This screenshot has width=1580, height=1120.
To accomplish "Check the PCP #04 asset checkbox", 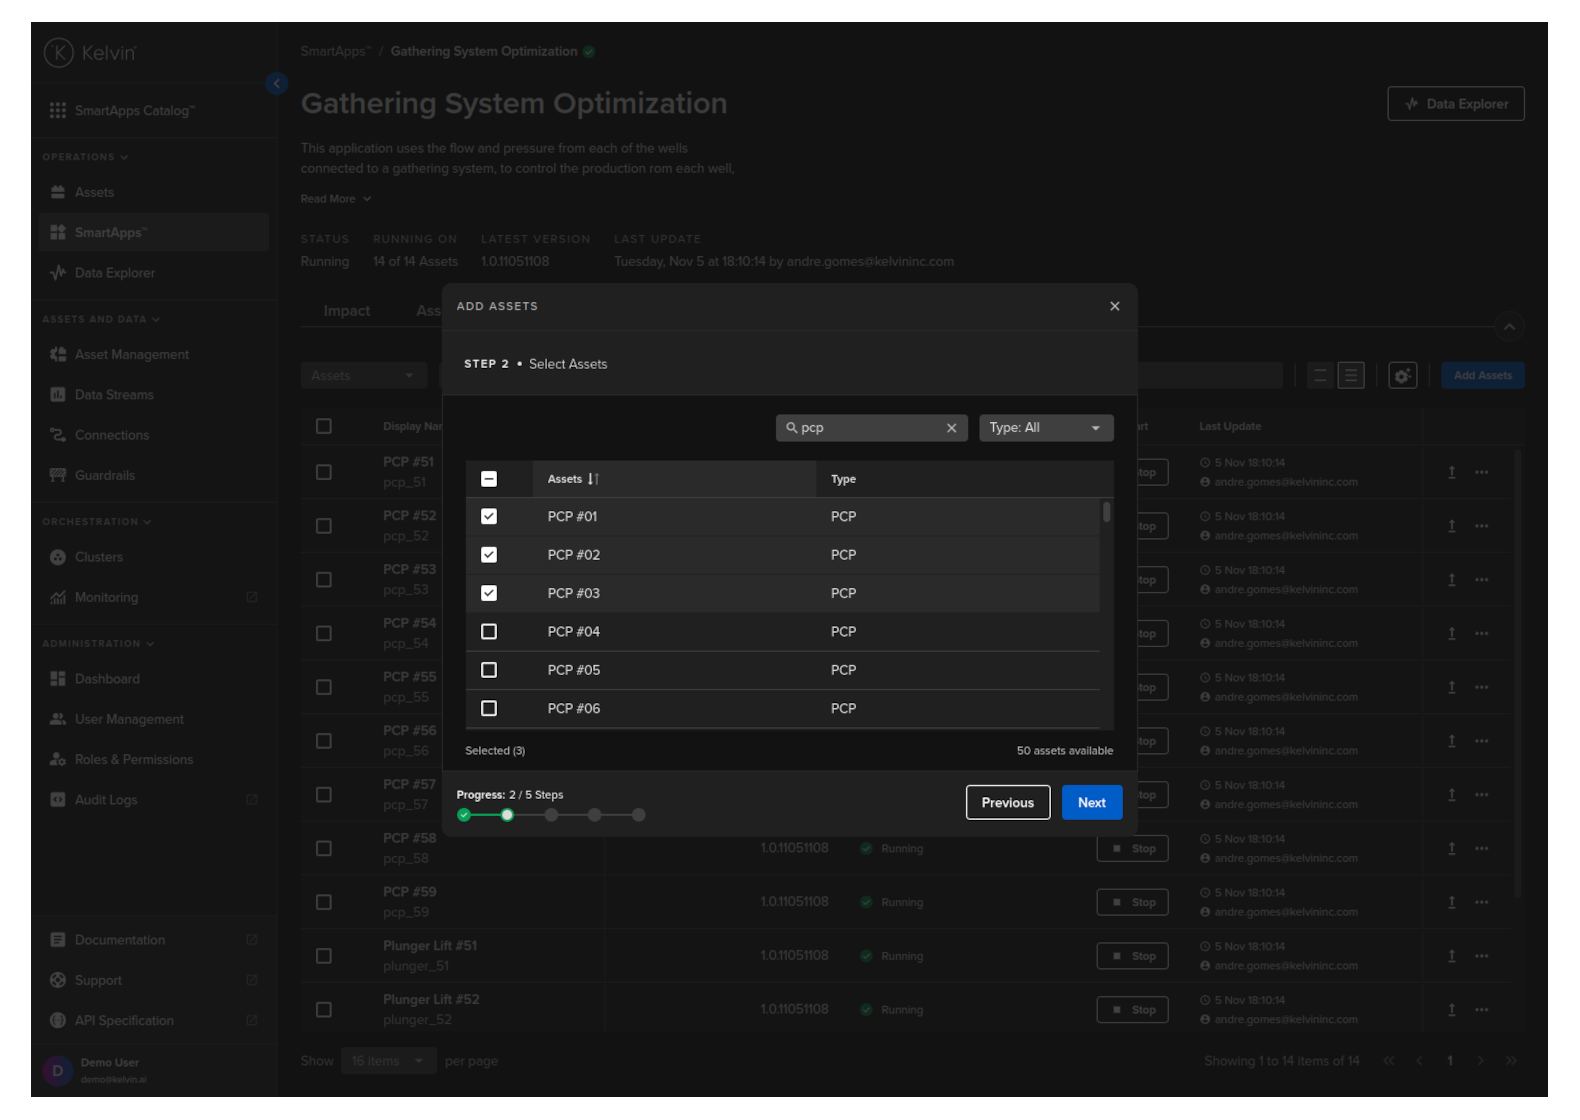I will tap(489, 632).
